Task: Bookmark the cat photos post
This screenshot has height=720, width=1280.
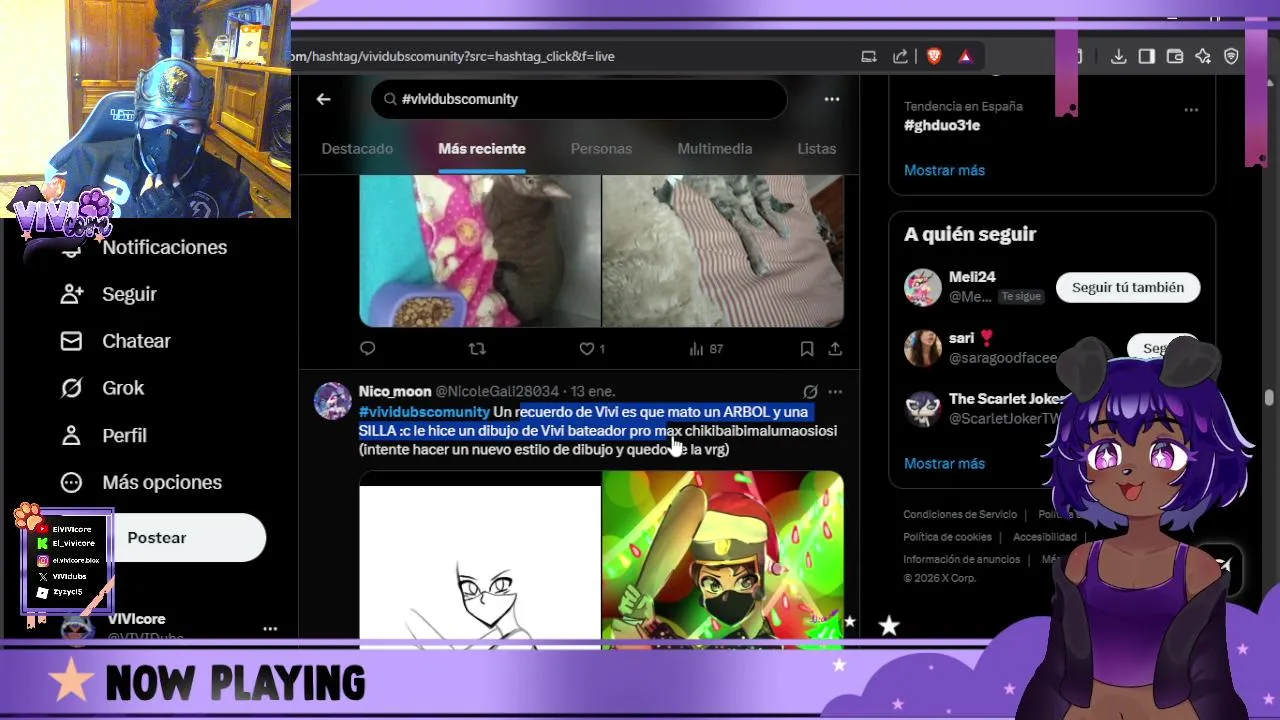Action: click(x=806, y=349)
